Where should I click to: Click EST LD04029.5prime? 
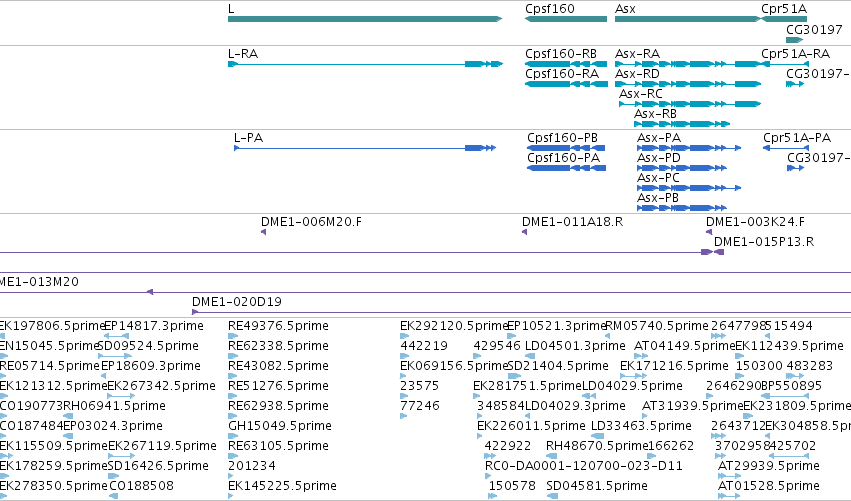tap(632, 386)
